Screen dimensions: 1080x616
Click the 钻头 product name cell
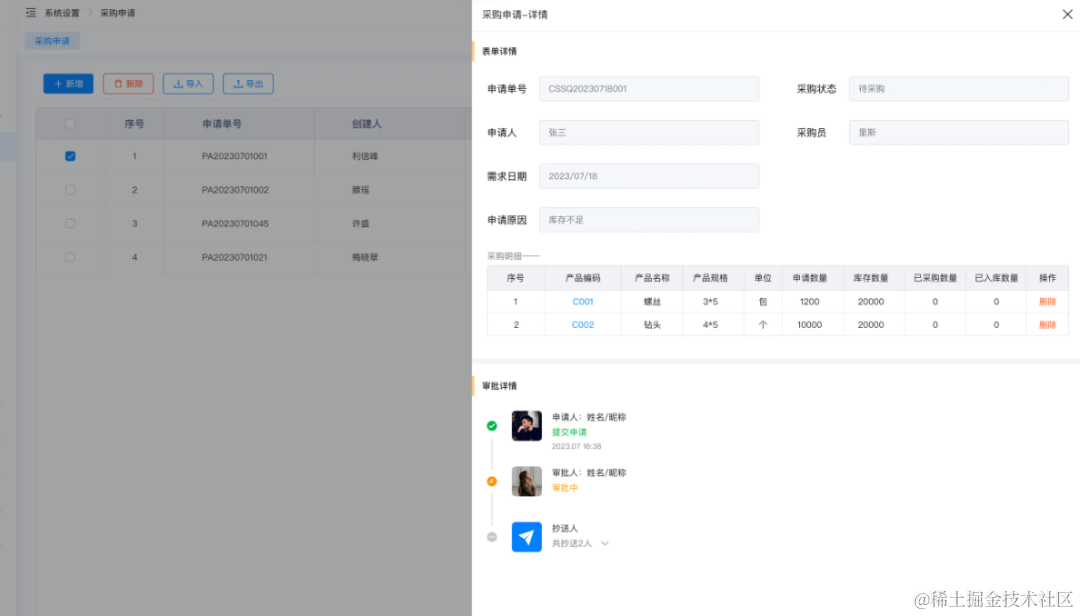652,325
